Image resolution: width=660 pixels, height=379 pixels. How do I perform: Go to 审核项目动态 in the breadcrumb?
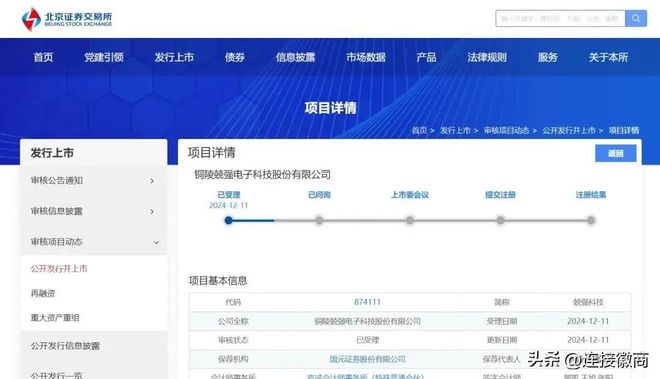pos(506,131)
